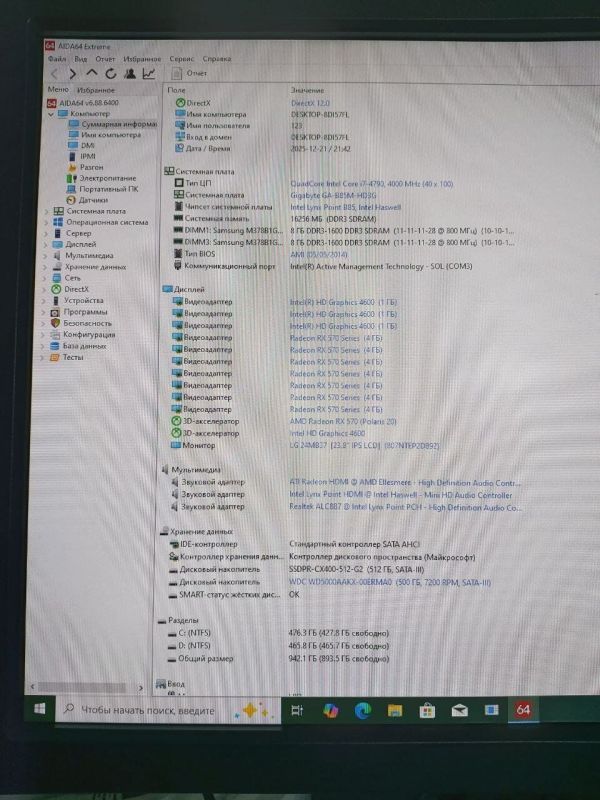The image size is (600, 800).
Task: Click the Поле column header
Action: [x=176, y=90]
